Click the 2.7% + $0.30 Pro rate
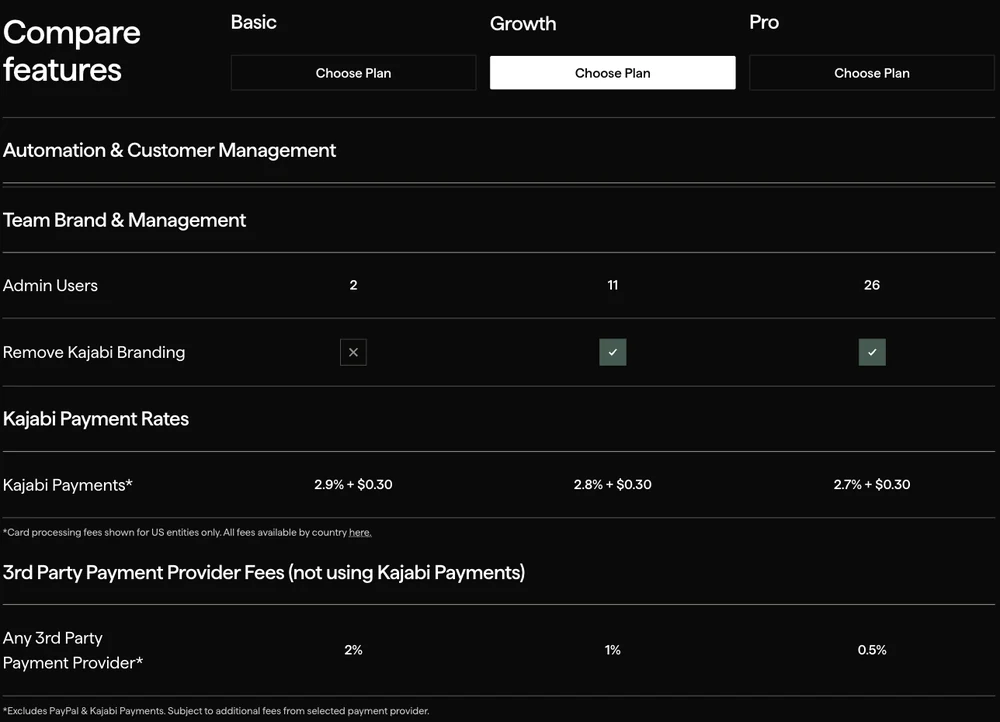Viewport: 1000px width, 722px height. click(872, 485)
